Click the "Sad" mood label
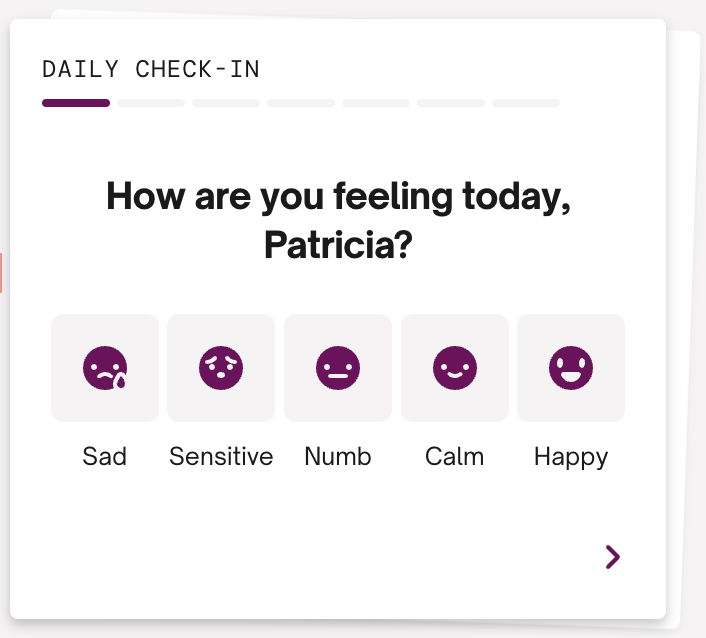 tap(105, 457)
